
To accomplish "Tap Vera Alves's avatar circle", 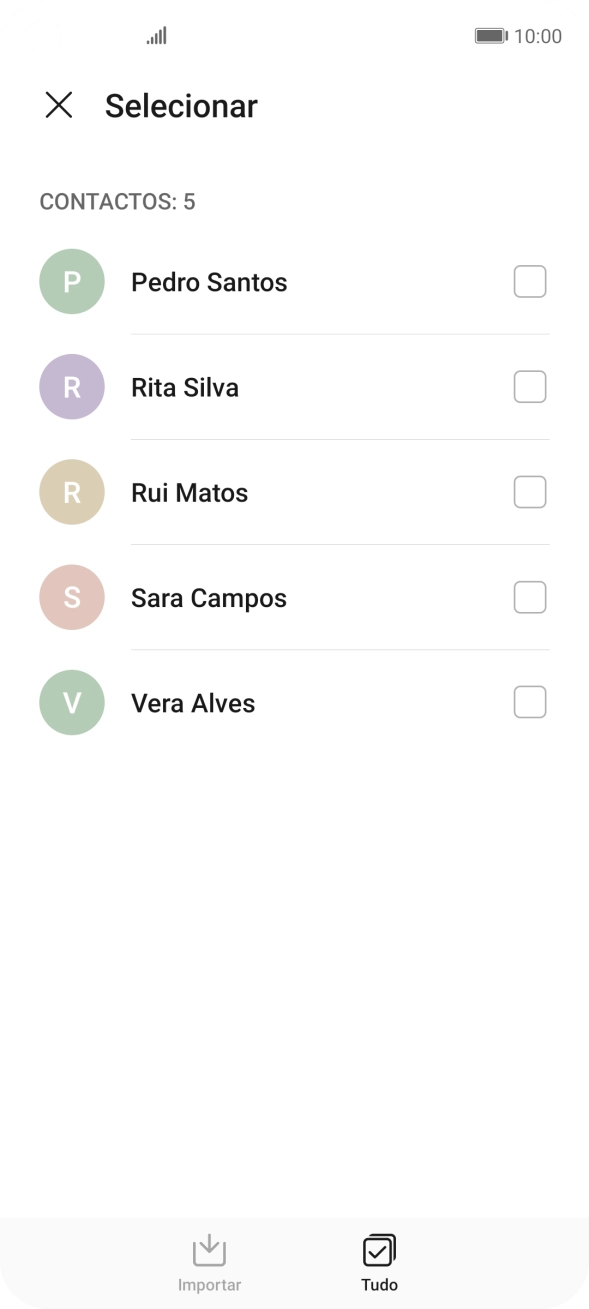I will click(x=71, y=702).
